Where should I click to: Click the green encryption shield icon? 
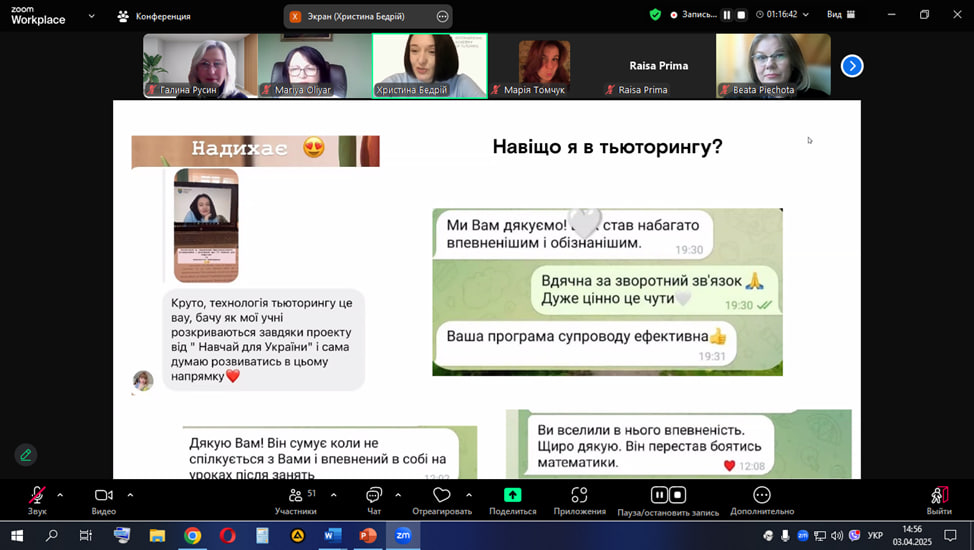coord(655,15)
